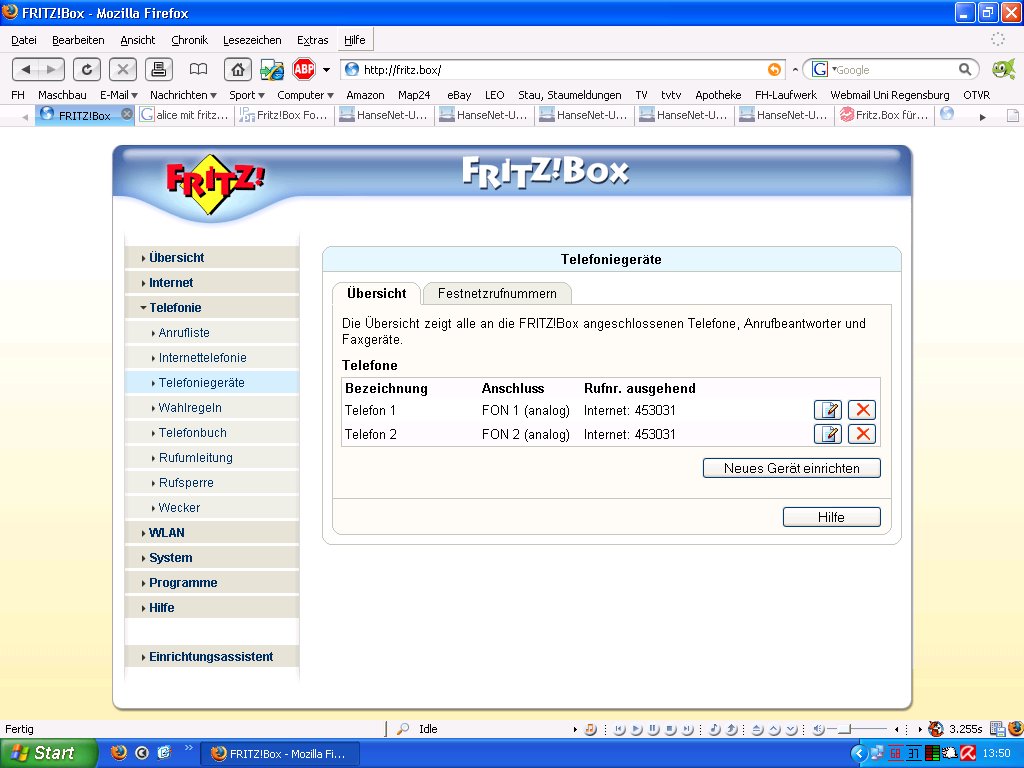Adjust the volume slider in status bar
The height and width of the screenshot is (768, 1024).
tap(844, 729)
